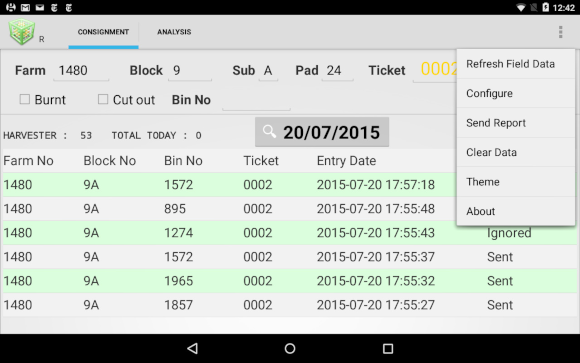The image size is (580, 363).
Task: Tap the Android home navigation button
Action: pyautogui.click(x=290, y=349)
